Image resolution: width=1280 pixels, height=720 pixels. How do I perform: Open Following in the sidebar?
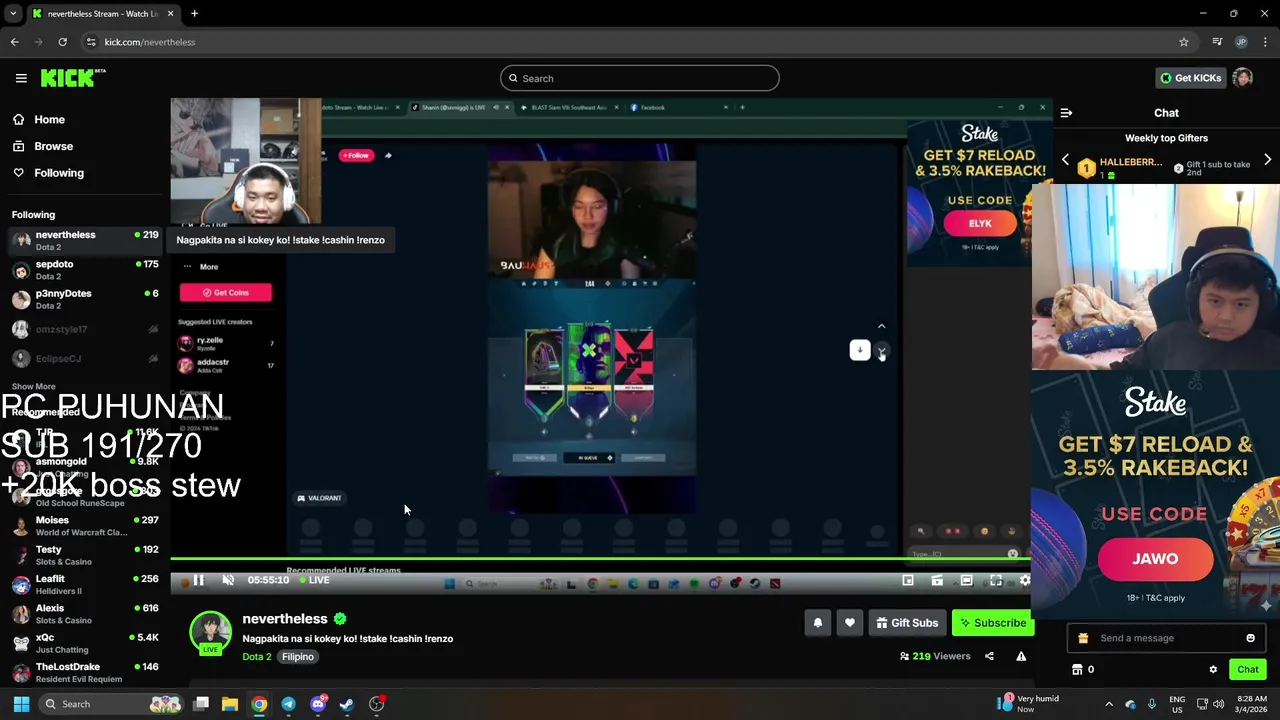pyautogui.click(x=59, y=173)
